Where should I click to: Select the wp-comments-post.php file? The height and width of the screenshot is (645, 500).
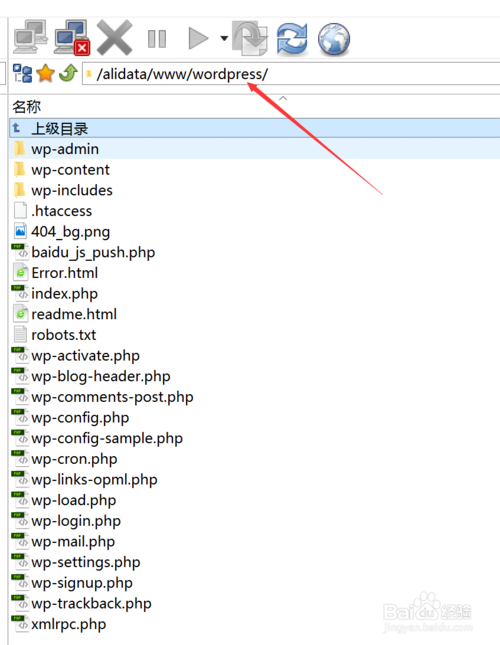[112, 397]
